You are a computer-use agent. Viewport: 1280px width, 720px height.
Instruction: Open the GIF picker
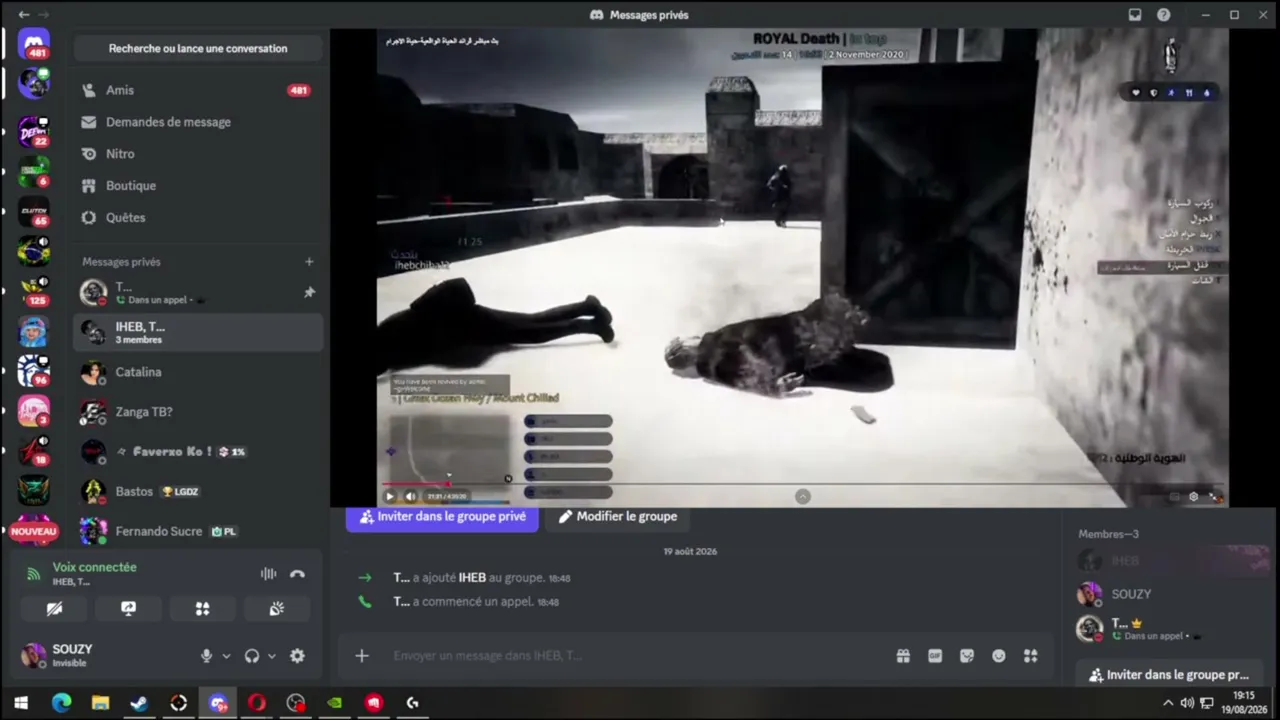point(935,656)
